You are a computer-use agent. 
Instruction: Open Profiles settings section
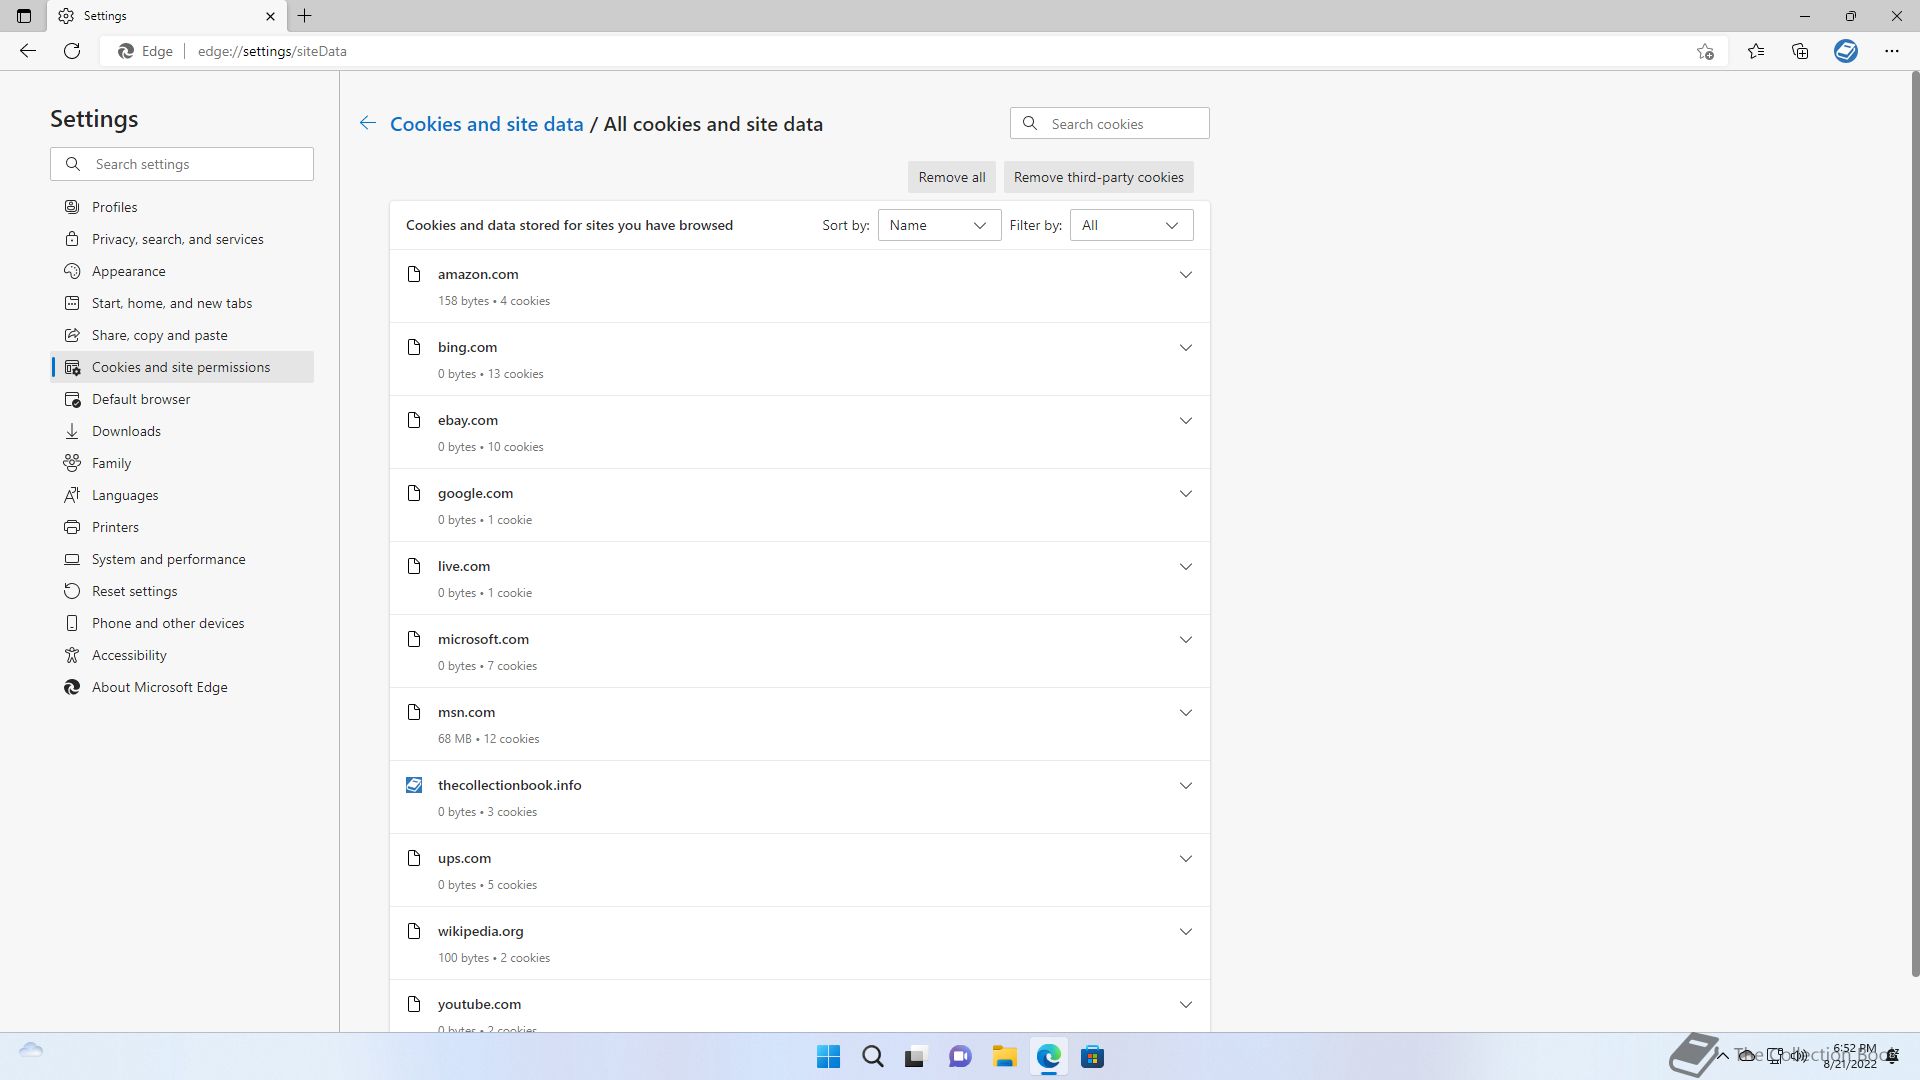click(182, 207)
